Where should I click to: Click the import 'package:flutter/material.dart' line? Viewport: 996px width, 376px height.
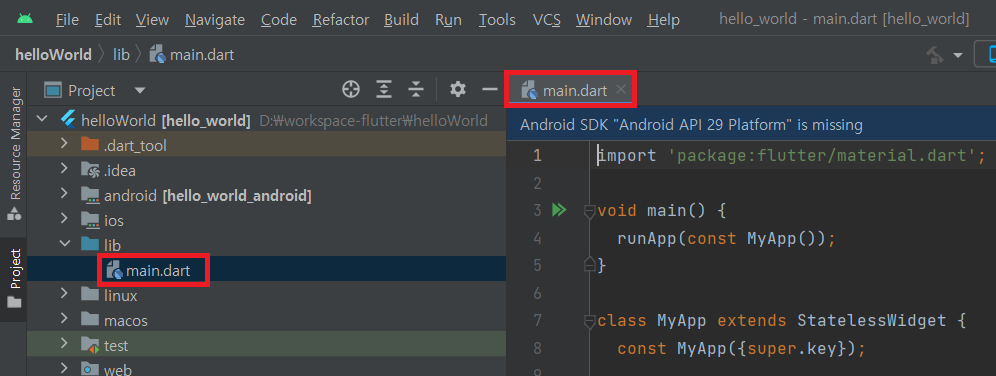791,156
